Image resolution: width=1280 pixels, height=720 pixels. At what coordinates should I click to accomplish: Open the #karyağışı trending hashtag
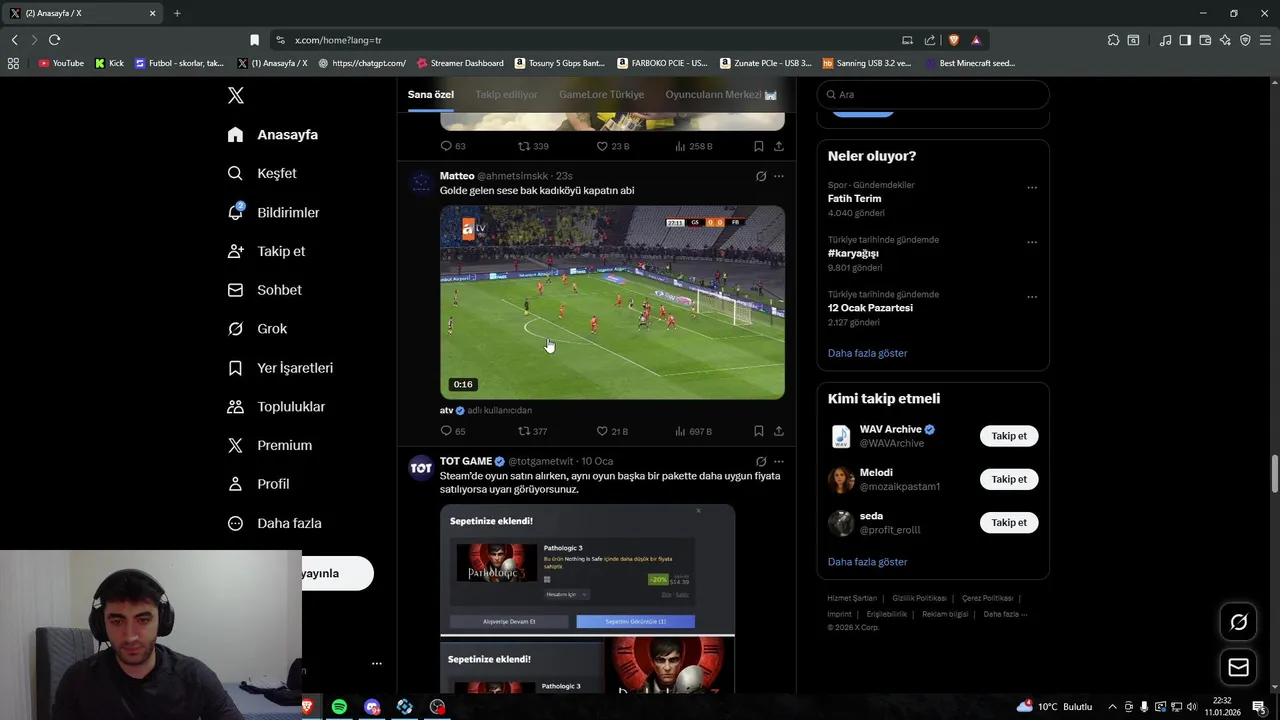[853, 253]
